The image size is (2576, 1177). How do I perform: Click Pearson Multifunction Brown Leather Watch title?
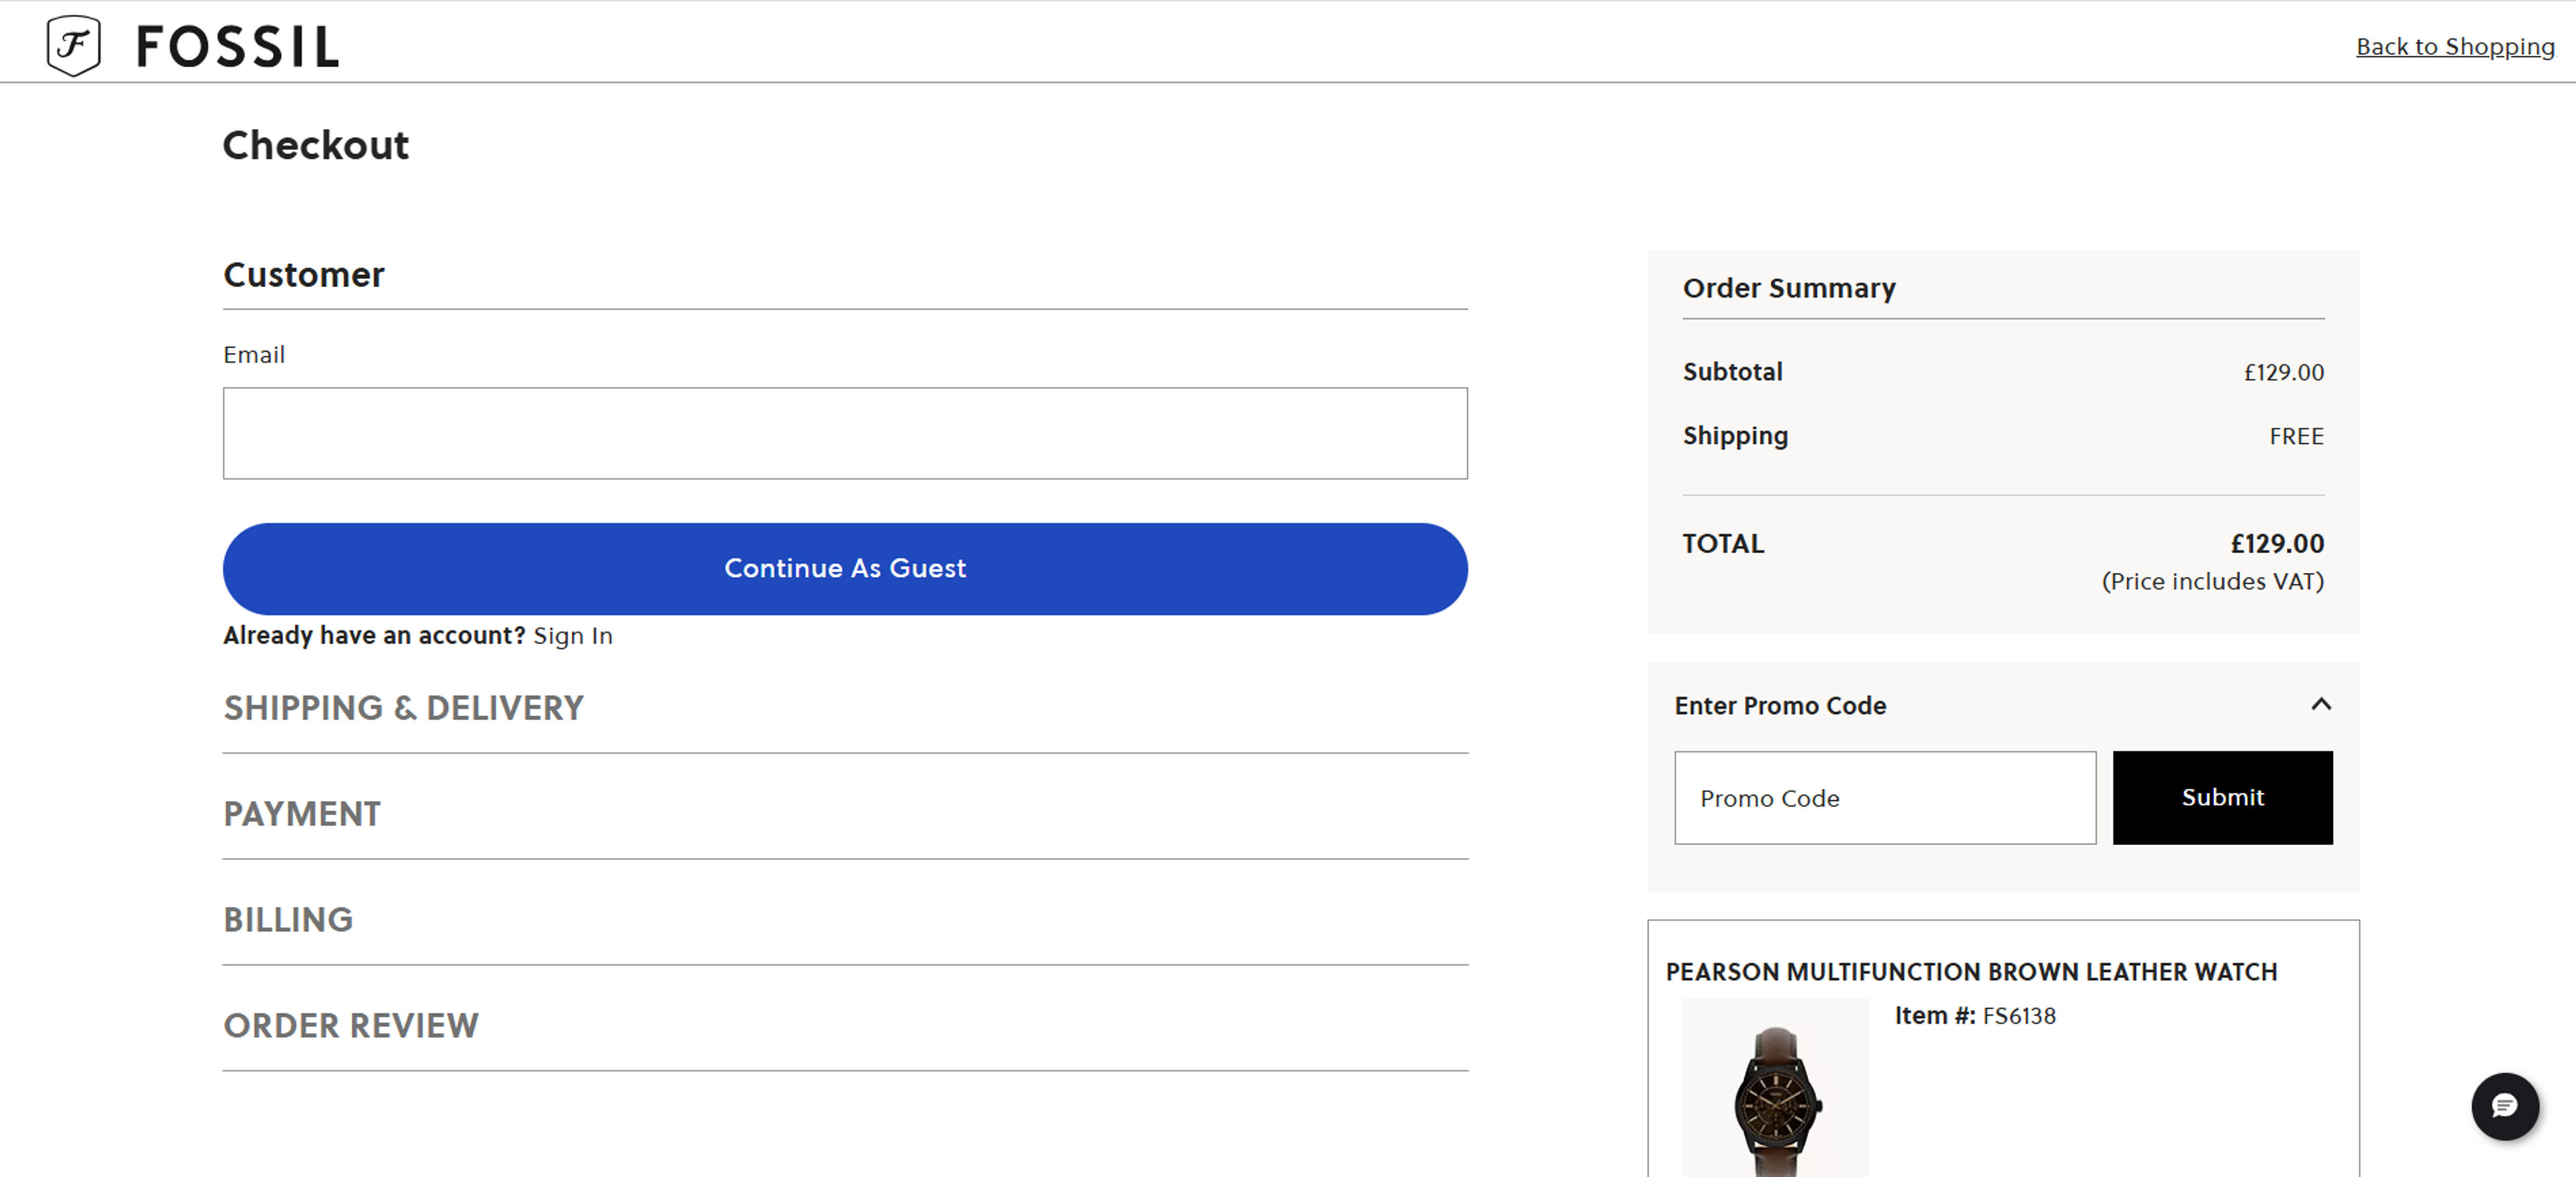point(1971,972)
